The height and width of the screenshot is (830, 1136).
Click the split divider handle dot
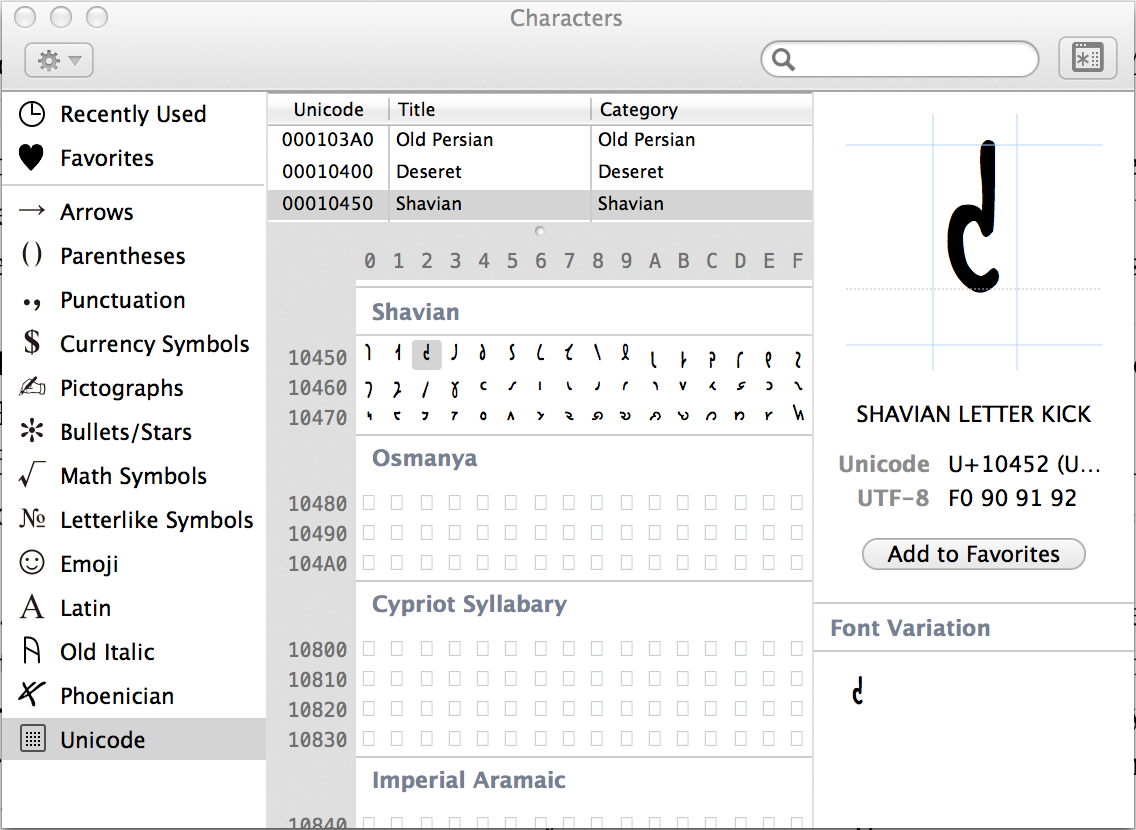point(539,231)
